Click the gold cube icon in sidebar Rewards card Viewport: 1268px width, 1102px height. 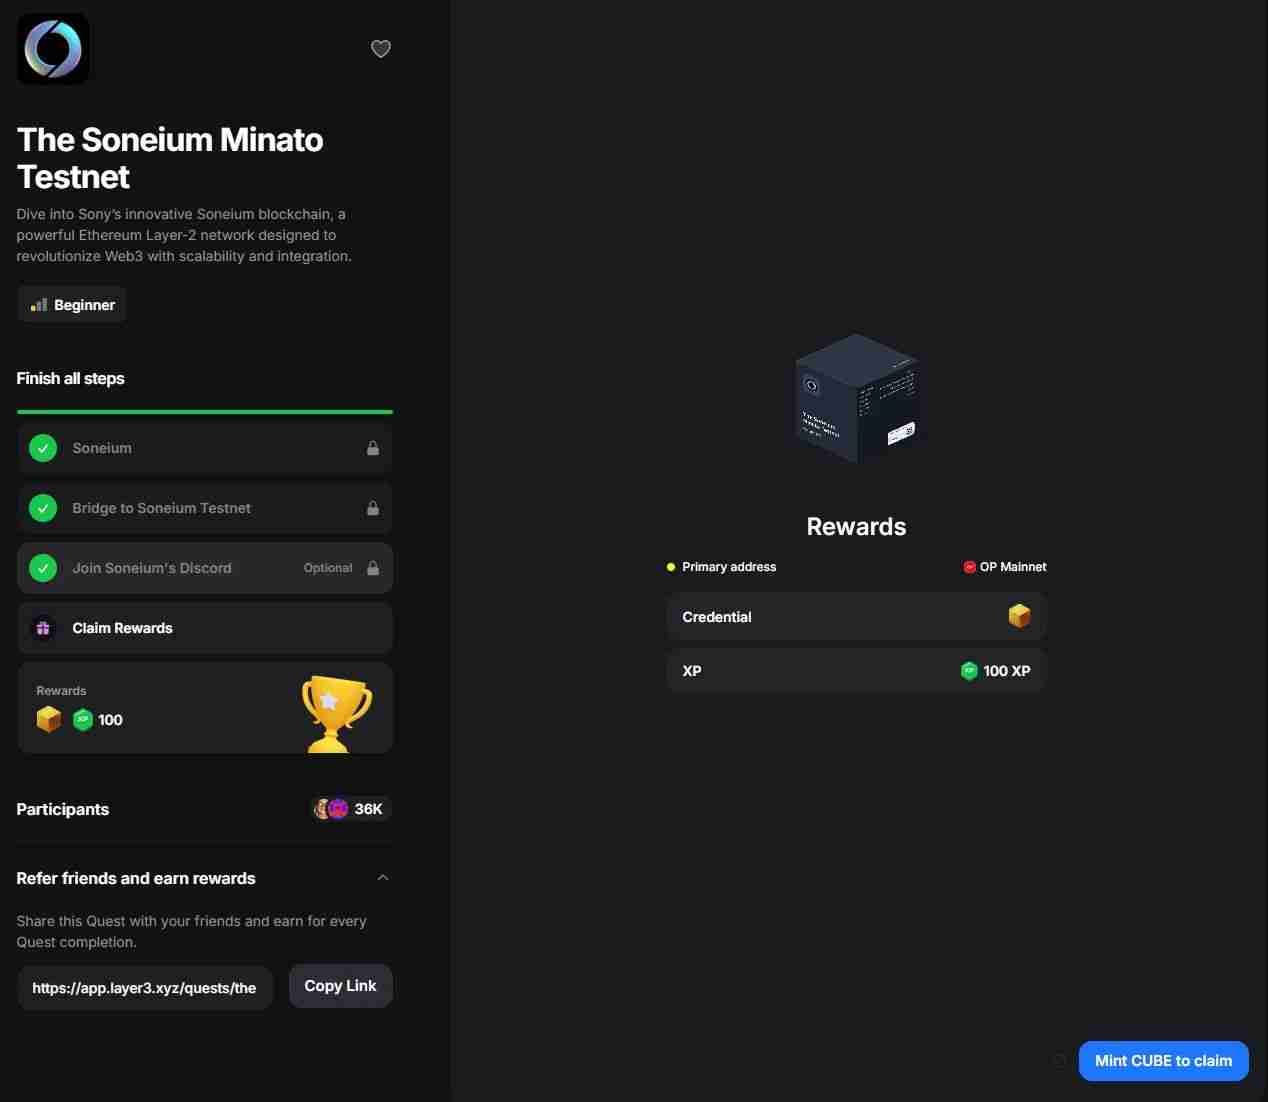tap(49, 719)
